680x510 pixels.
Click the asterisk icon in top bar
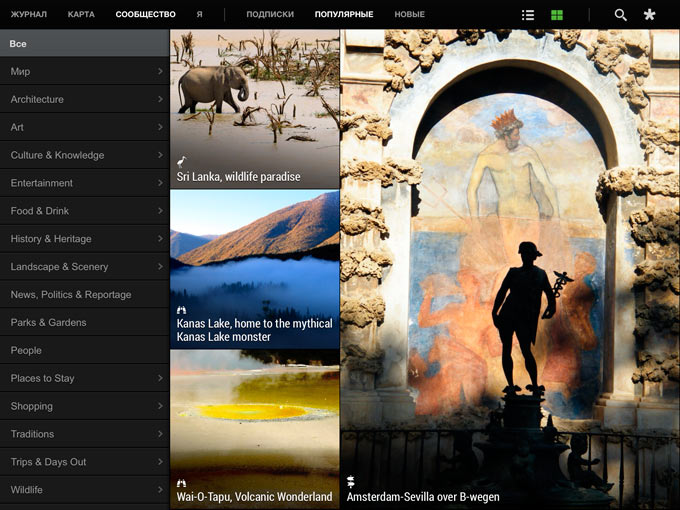[x=650, y=15]
